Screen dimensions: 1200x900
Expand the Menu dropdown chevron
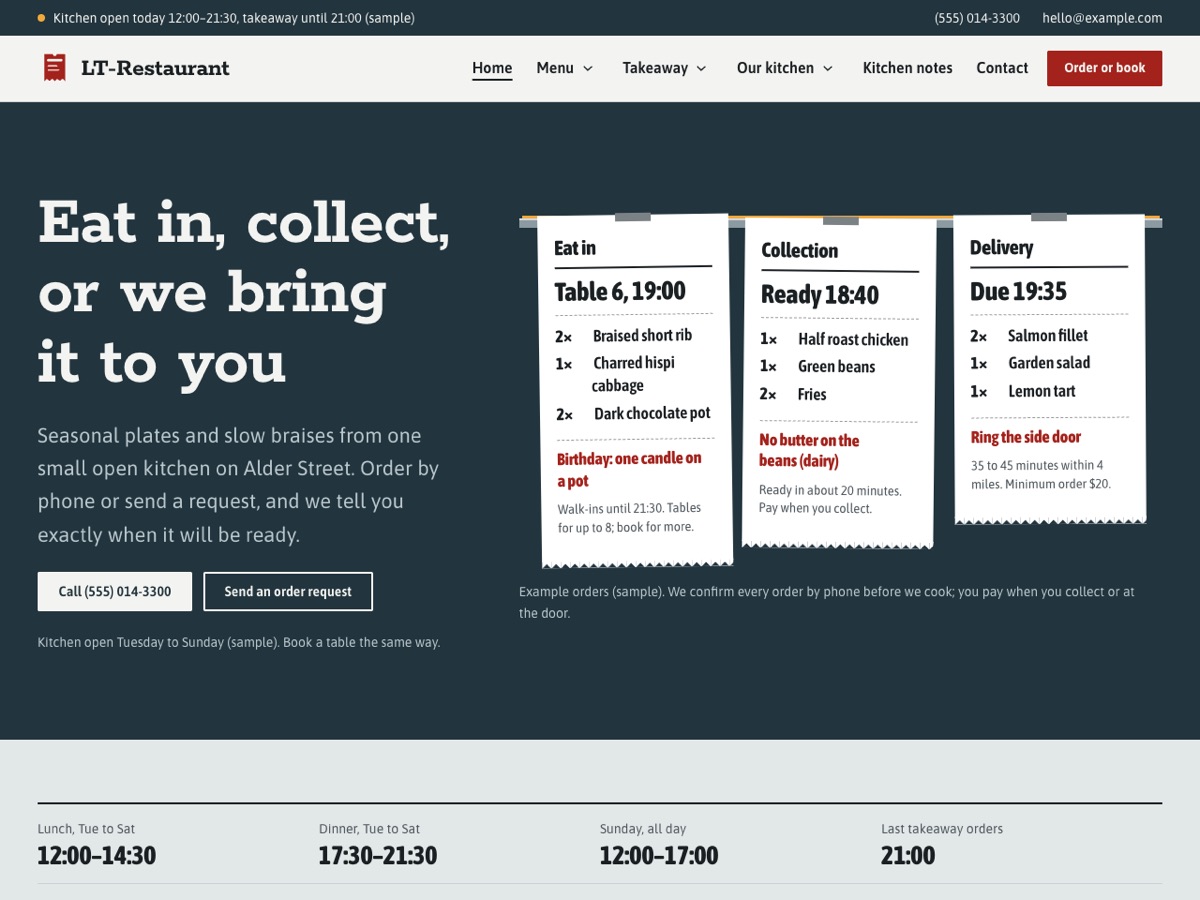click(588, 68)
